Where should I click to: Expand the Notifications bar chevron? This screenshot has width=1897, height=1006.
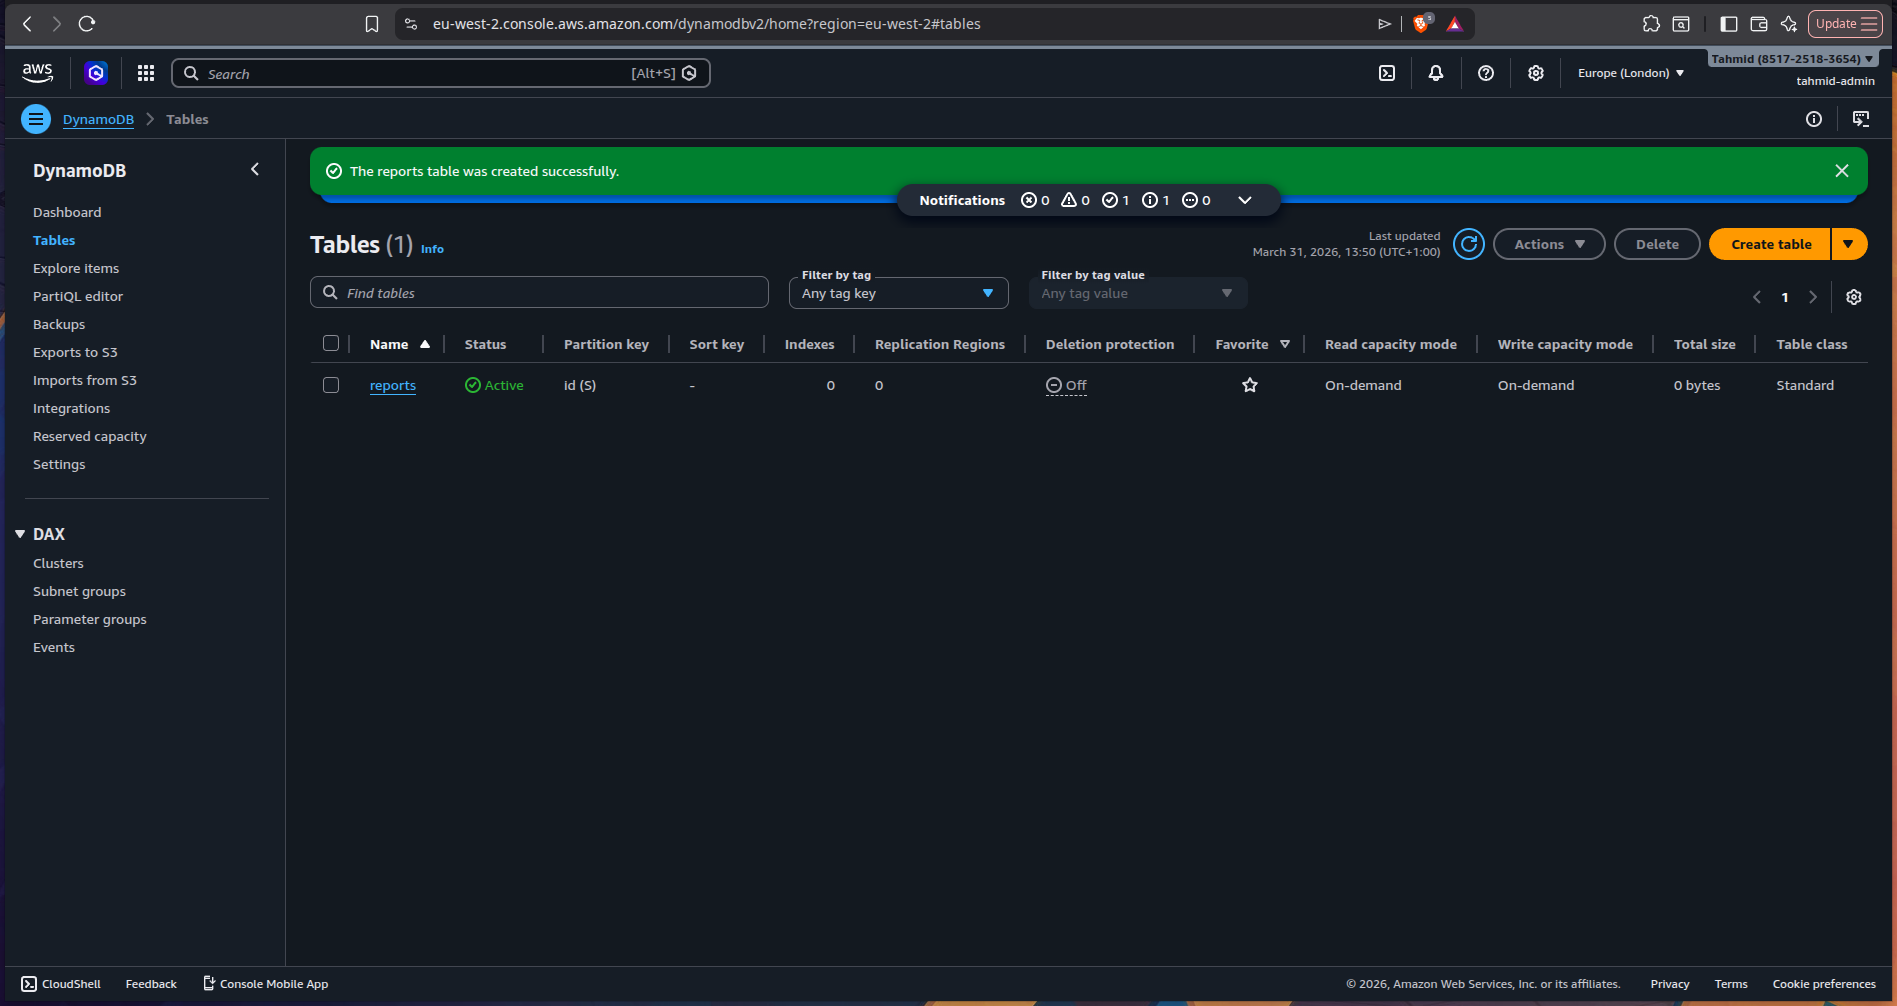click(1245, 200)
